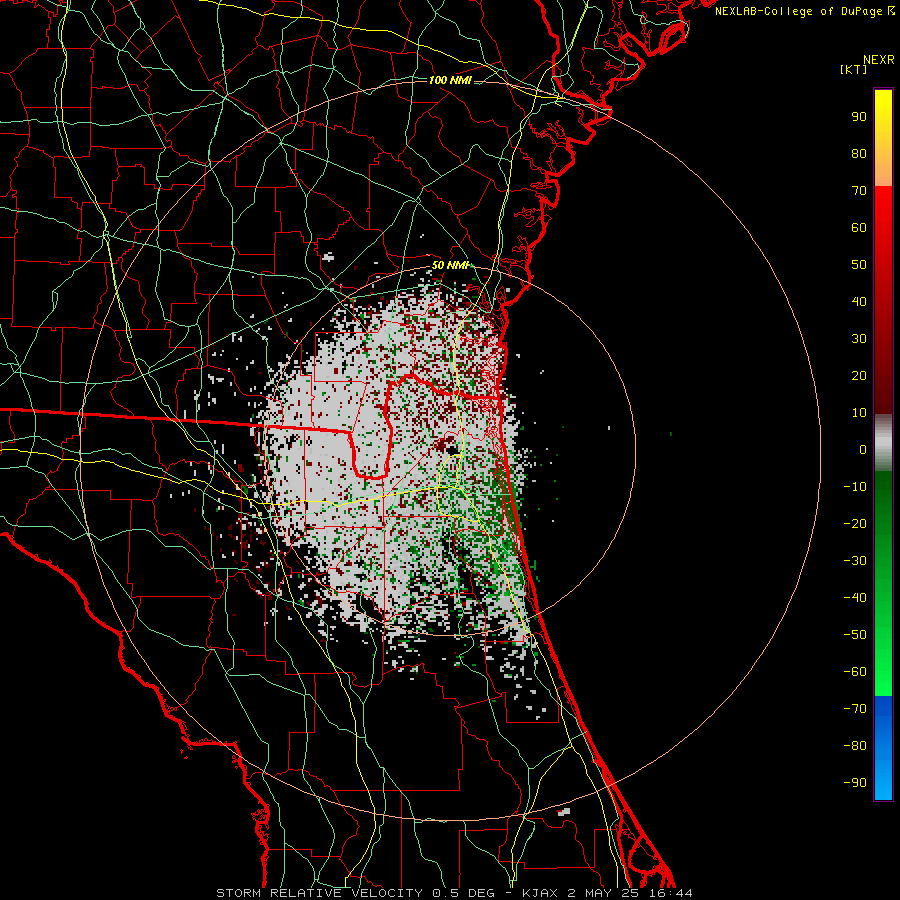Click the 10 value on the velocity scale
This screenshot has height=900, width=900.
[x=859, y=413]
